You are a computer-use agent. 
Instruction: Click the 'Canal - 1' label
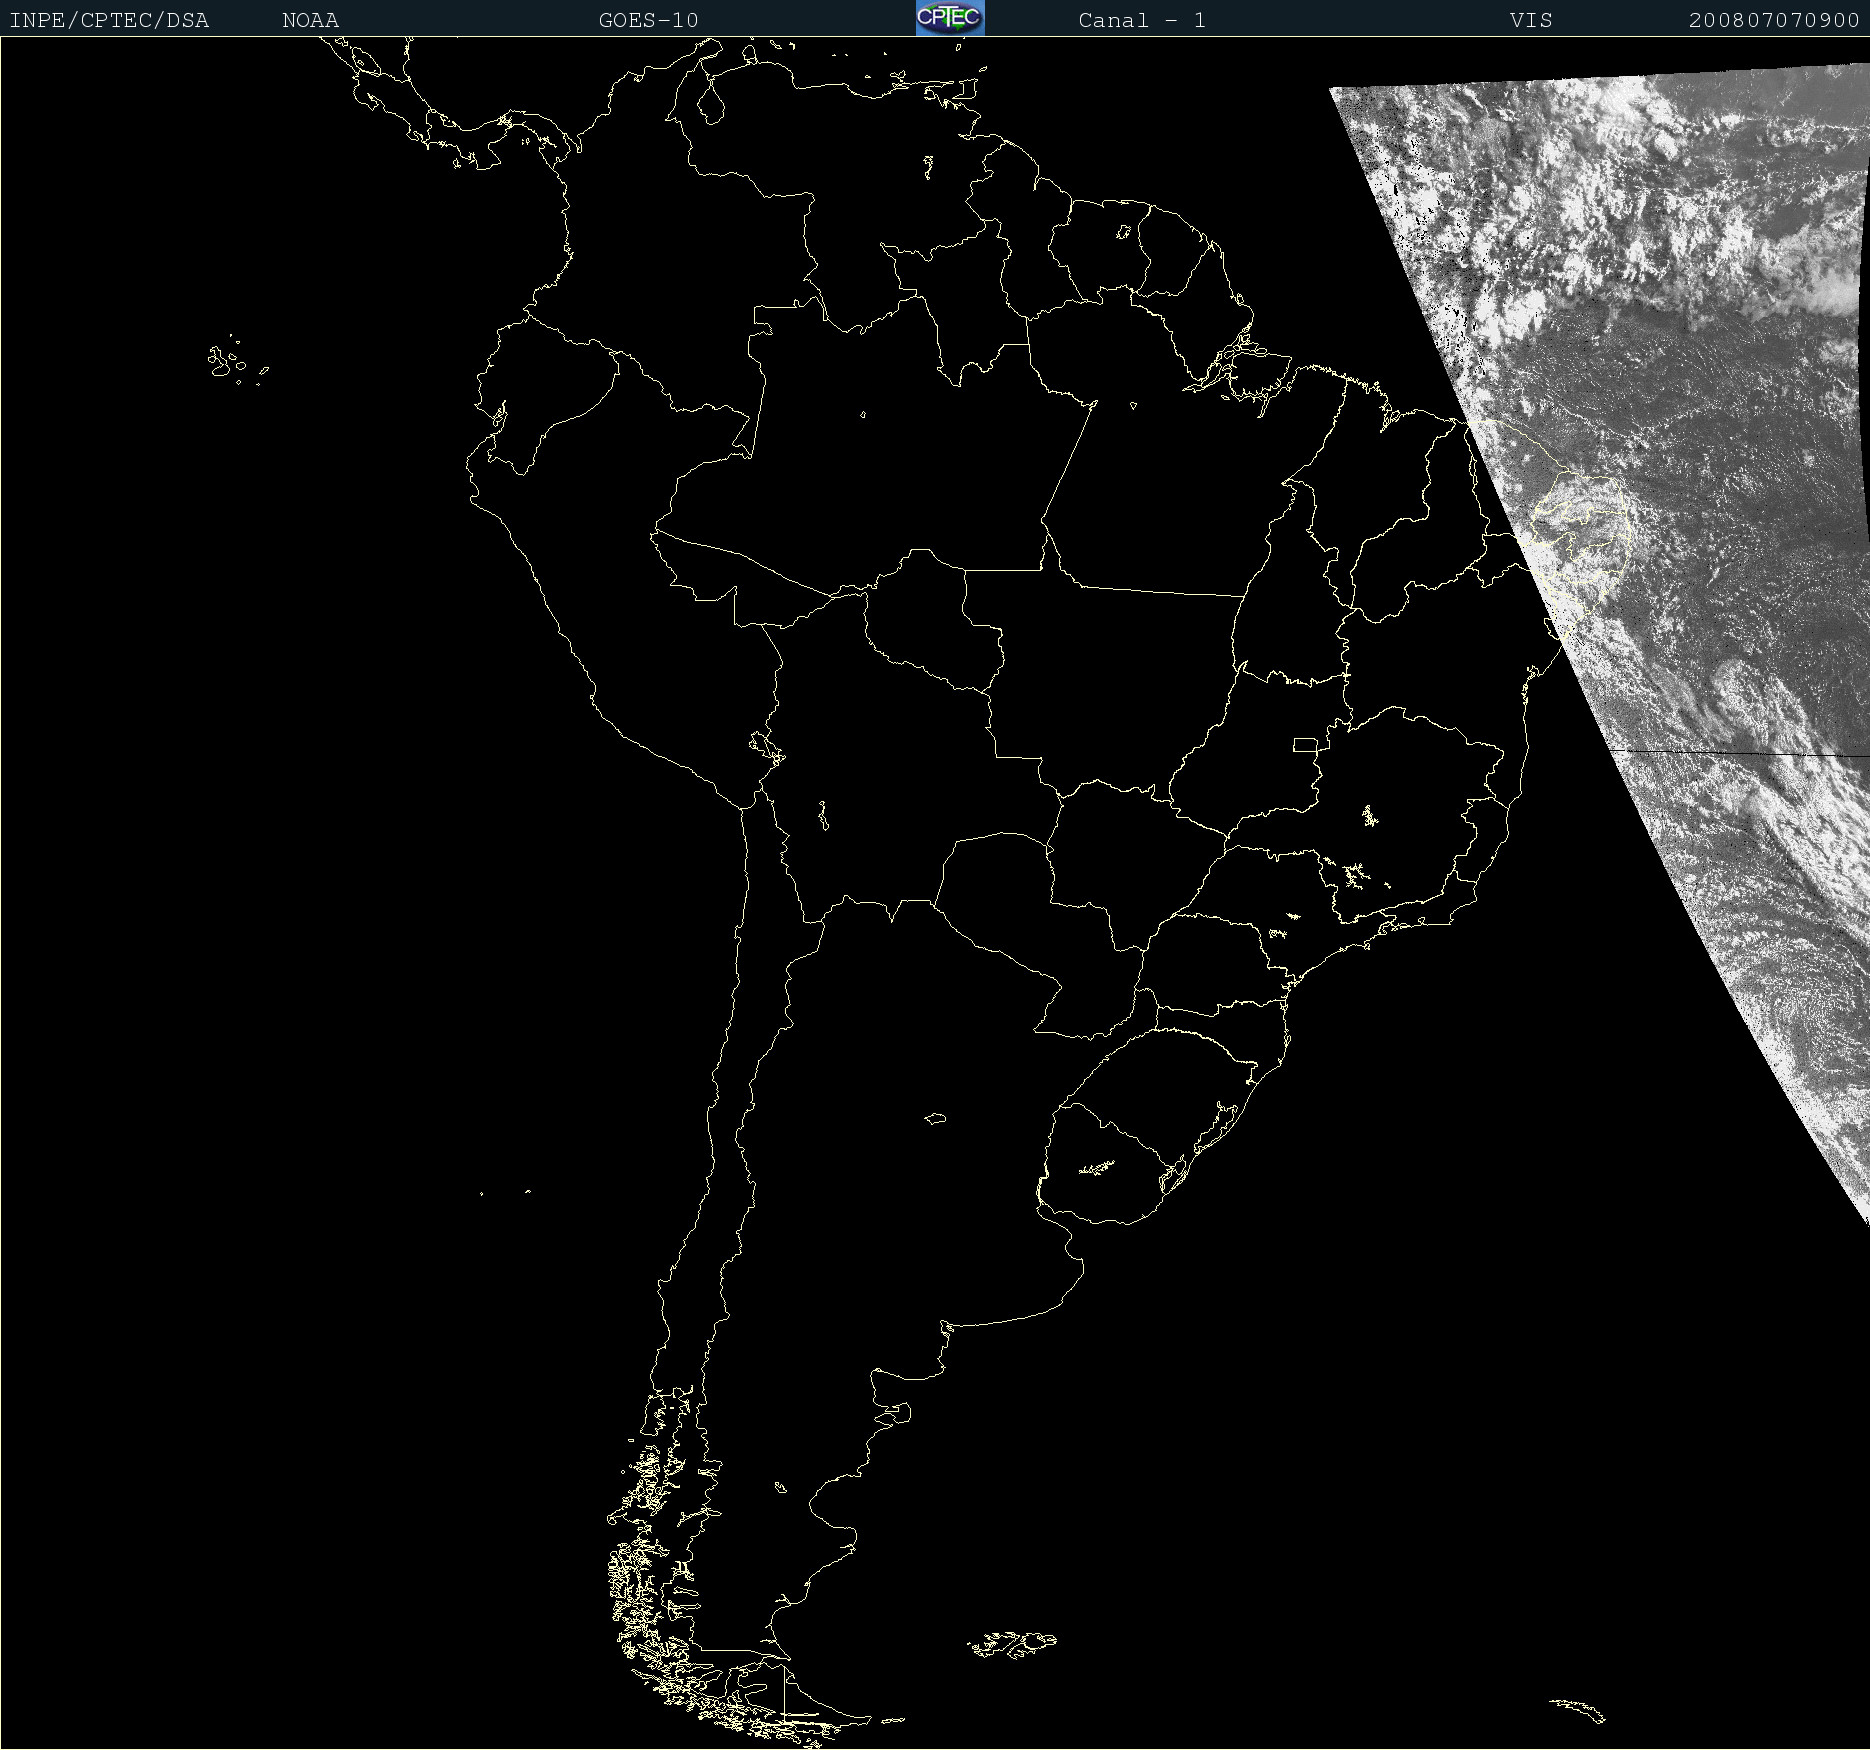pyautogui.click(x=1142, y=20)
